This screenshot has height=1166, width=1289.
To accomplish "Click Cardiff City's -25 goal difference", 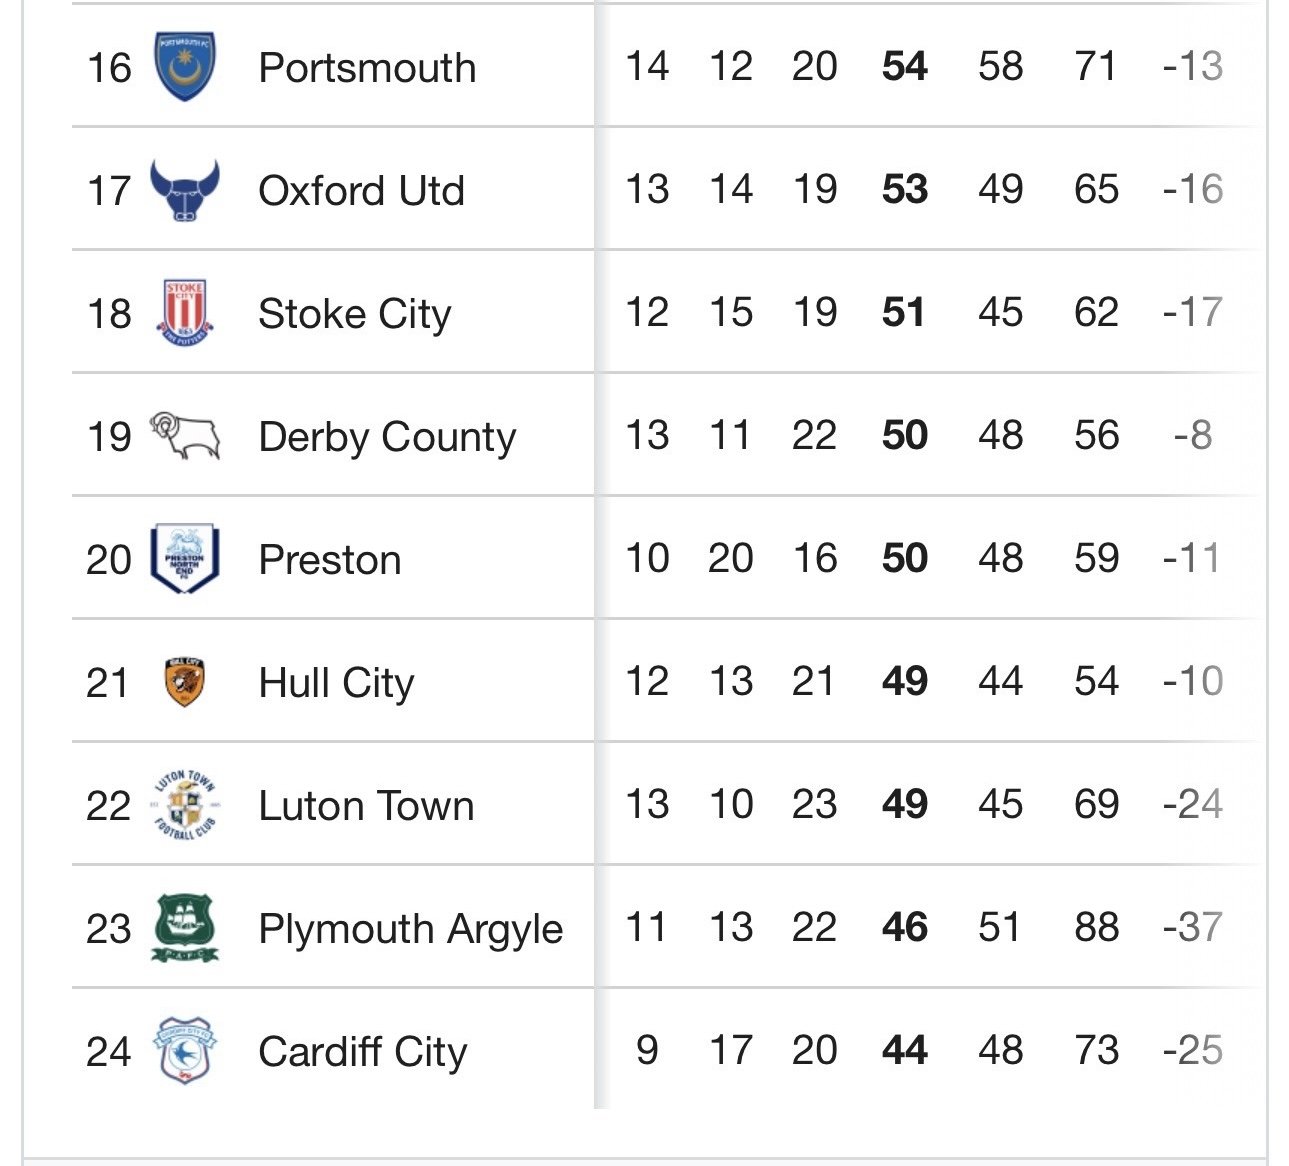I will (1193, 1050).
